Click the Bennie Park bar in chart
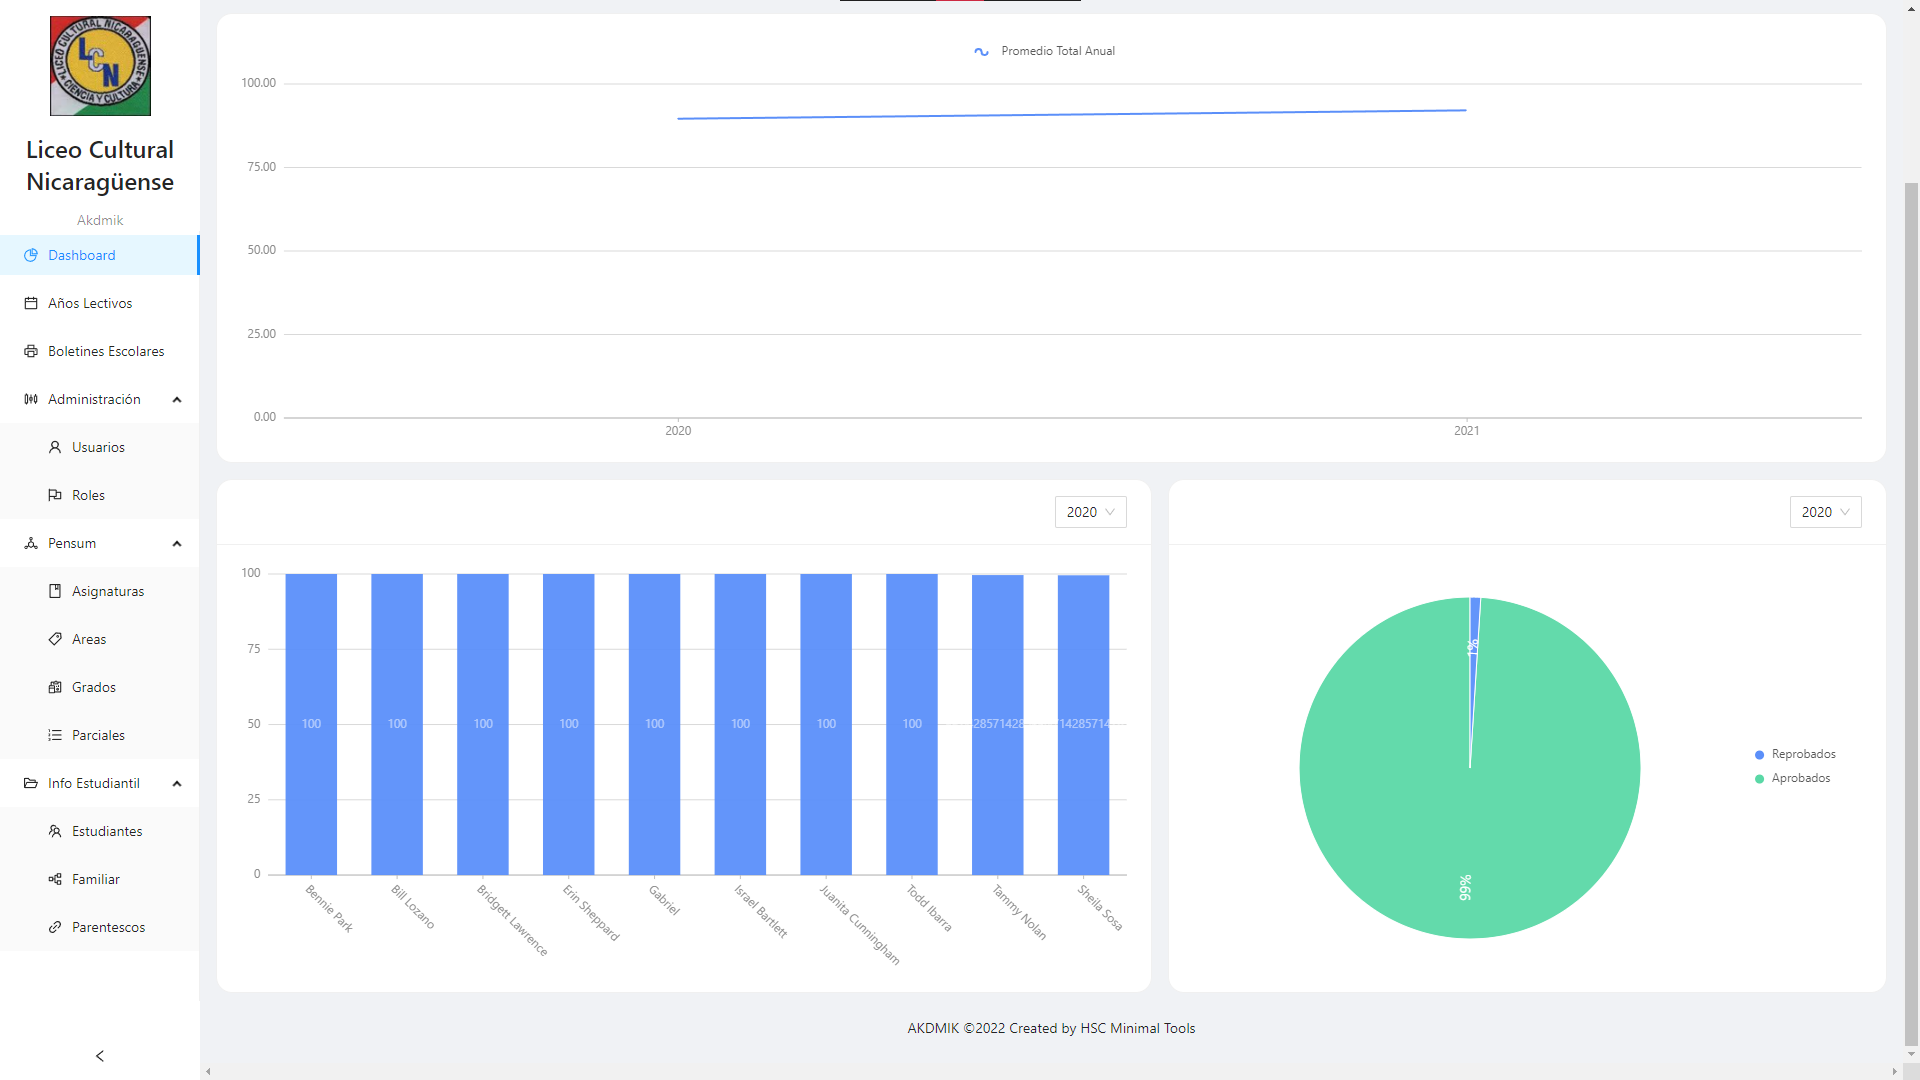The height and width of the screenshot is (1080, 1920). coord(311,723)
